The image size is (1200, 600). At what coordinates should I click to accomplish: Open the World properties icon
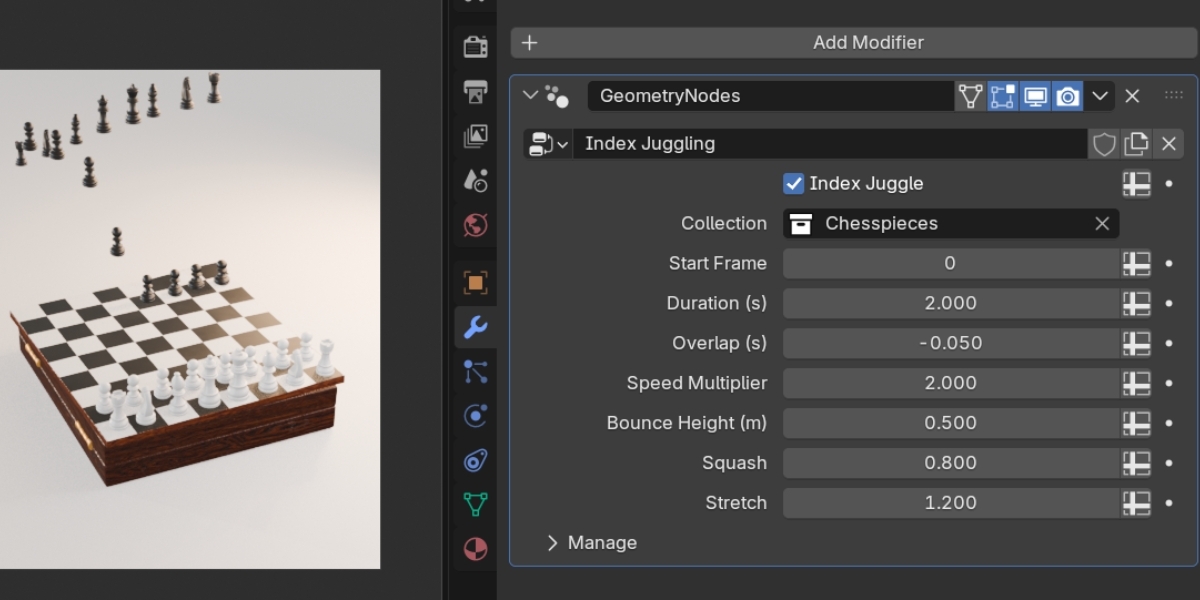(476, 225)
